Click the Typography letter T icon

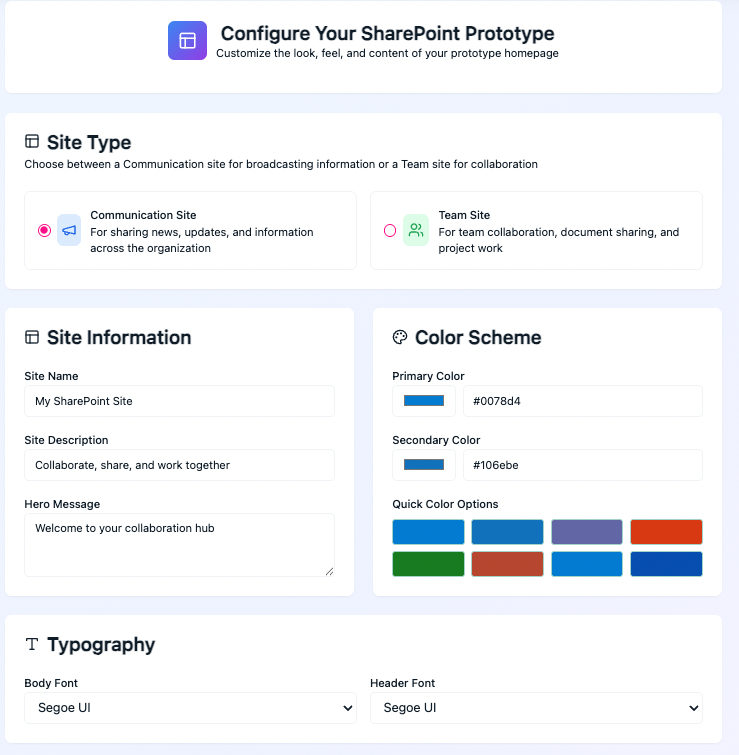[32, 644]
